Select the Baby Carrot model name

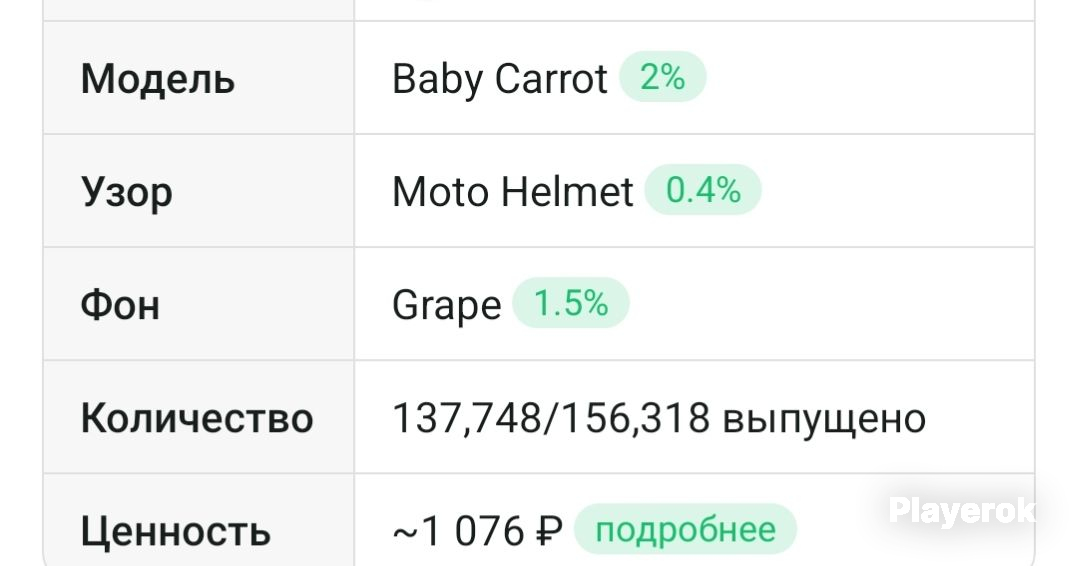pos(500,79)
